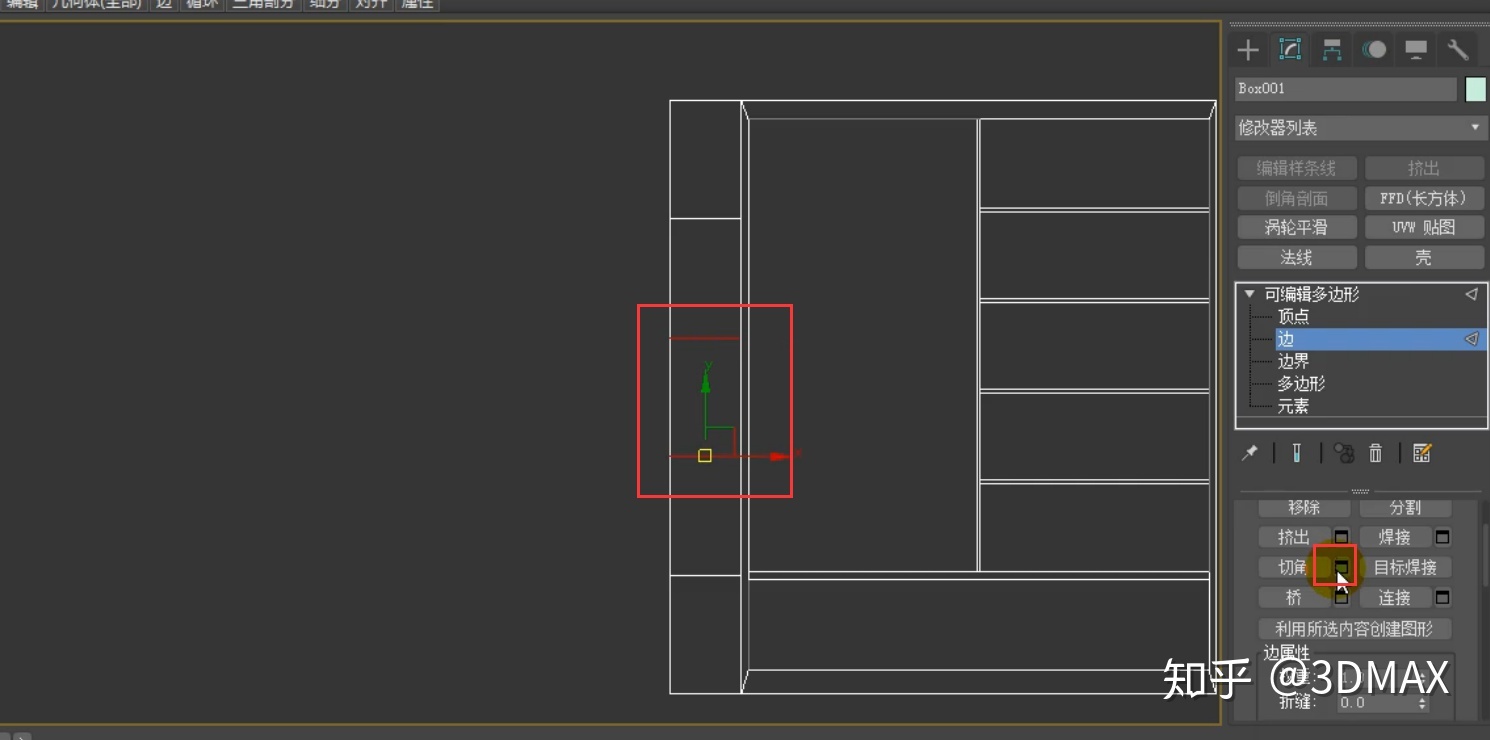Open the 切角 settings box icon
1490x740 pixels.
click(1342, 567)
